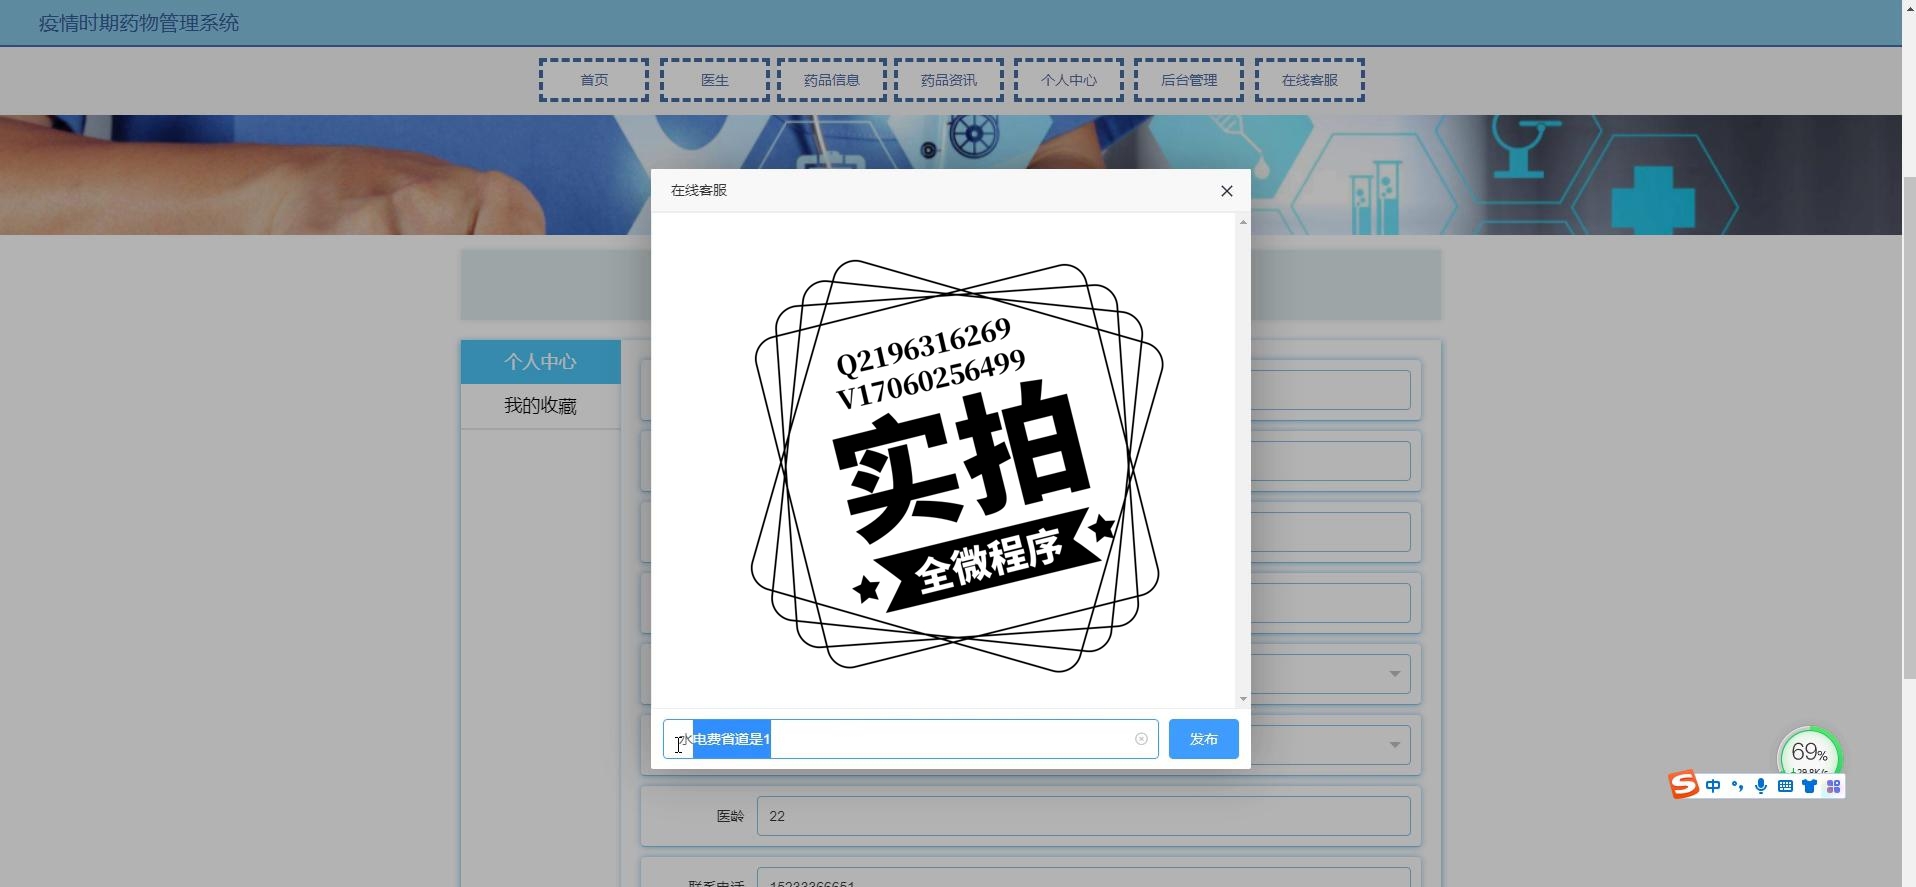Image resolution: width=1916 pixels, height=887 pixels.
Task: Open 药品信息 in the navigation
Action: coord(832,80)
